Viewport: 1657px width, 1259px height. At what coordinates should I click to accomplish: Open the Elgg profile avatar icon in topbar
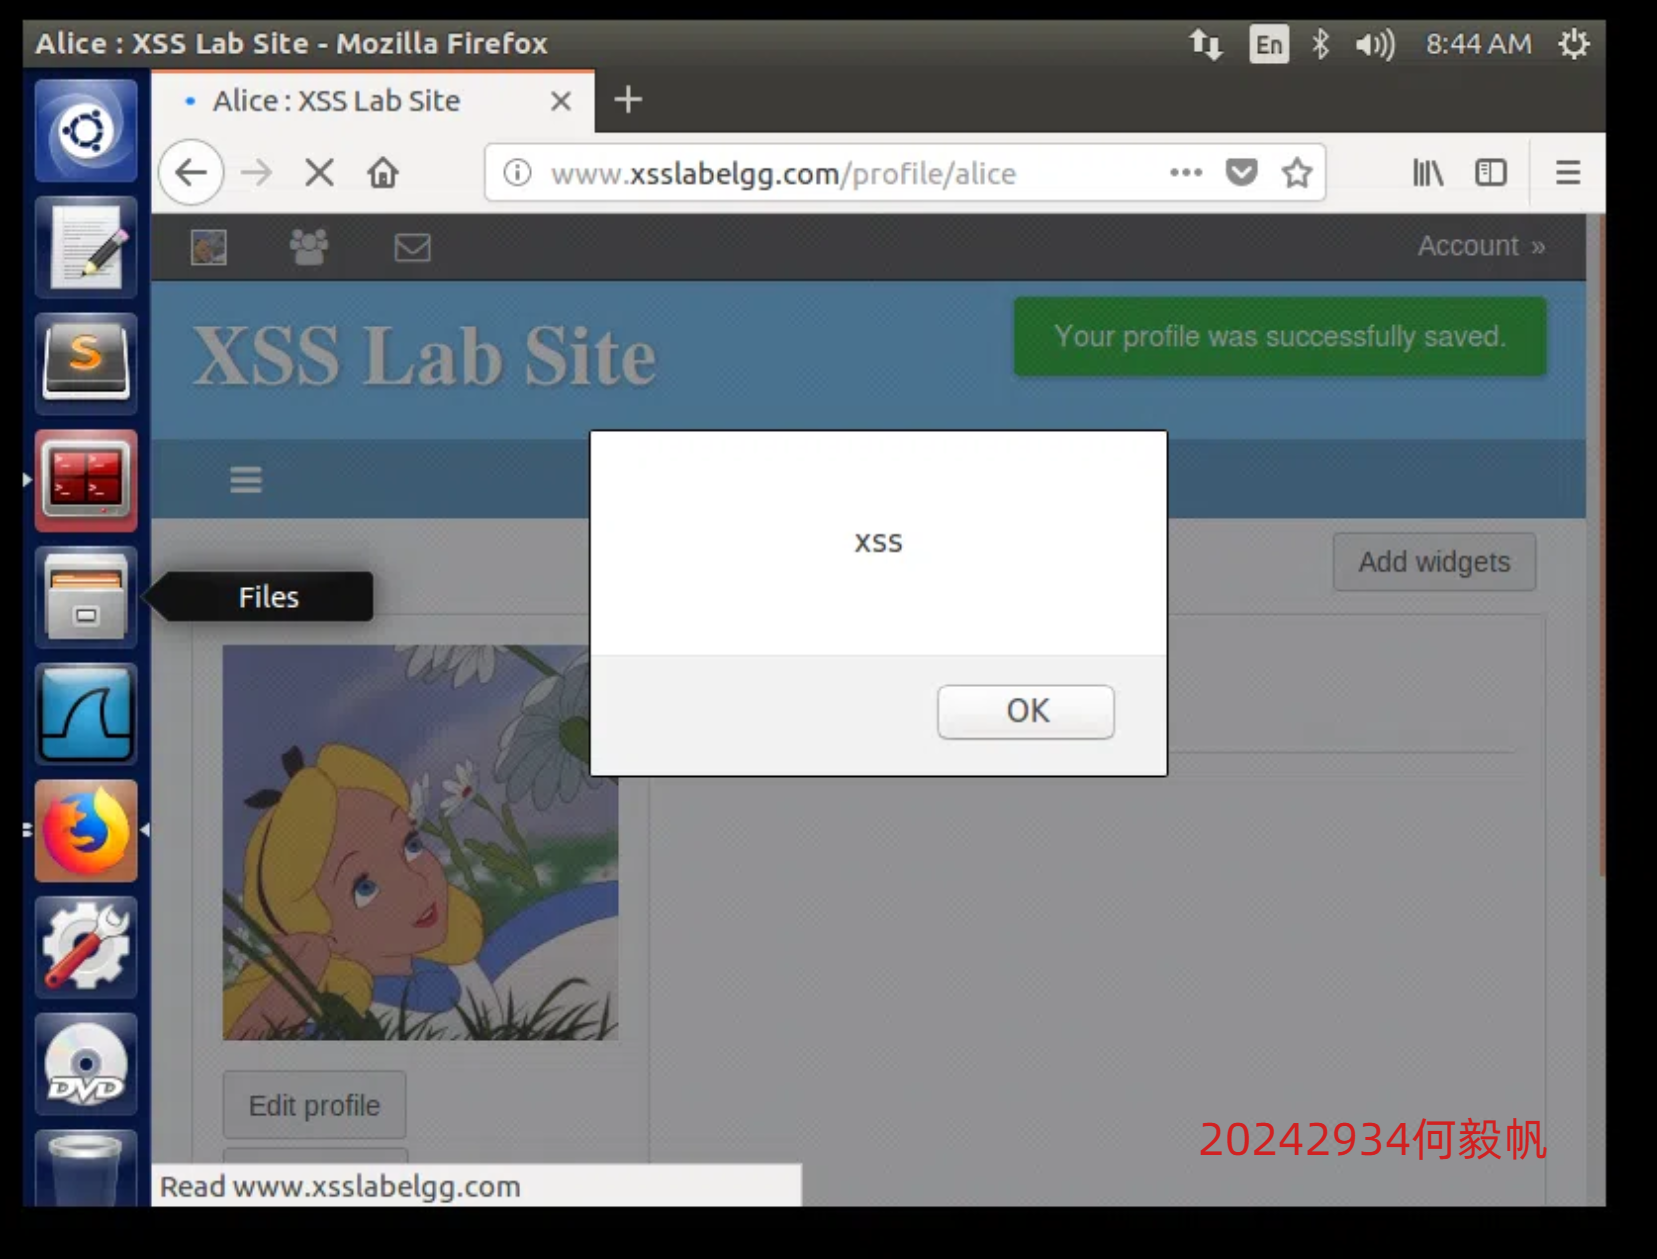click(209, 247)
